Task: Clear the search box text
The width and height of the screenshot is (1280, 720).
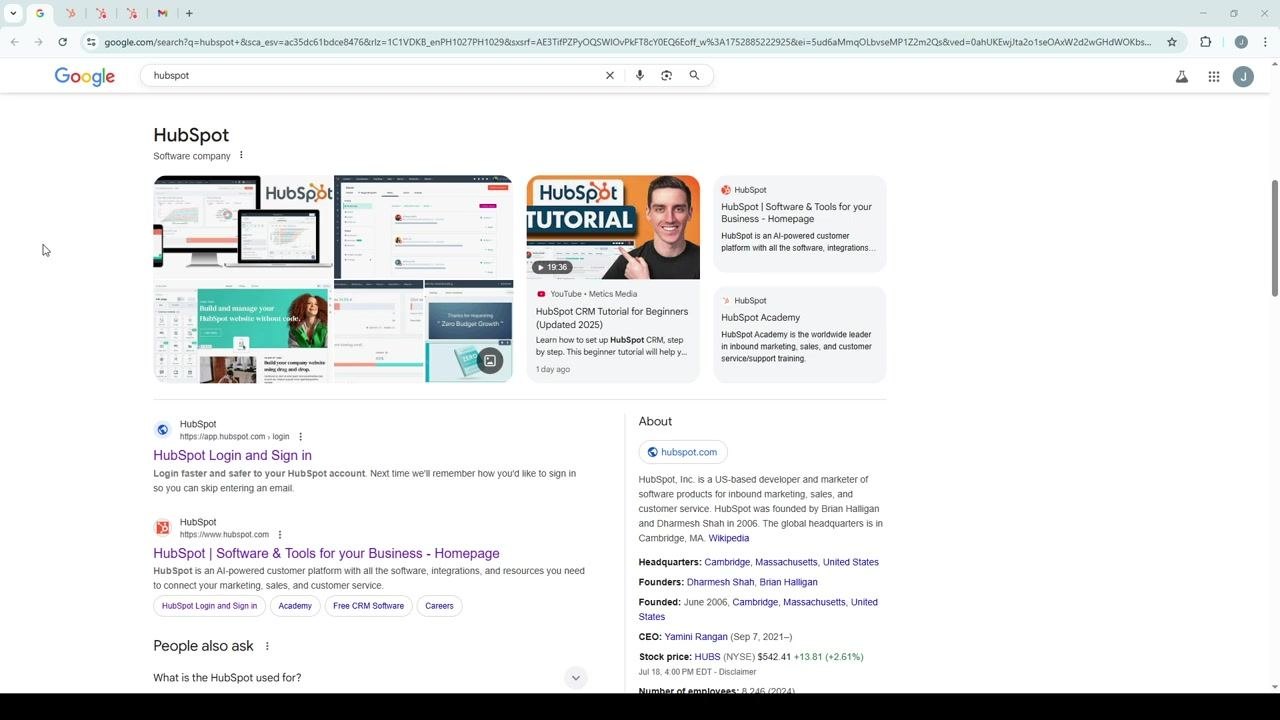Action: tap(609, 76)
